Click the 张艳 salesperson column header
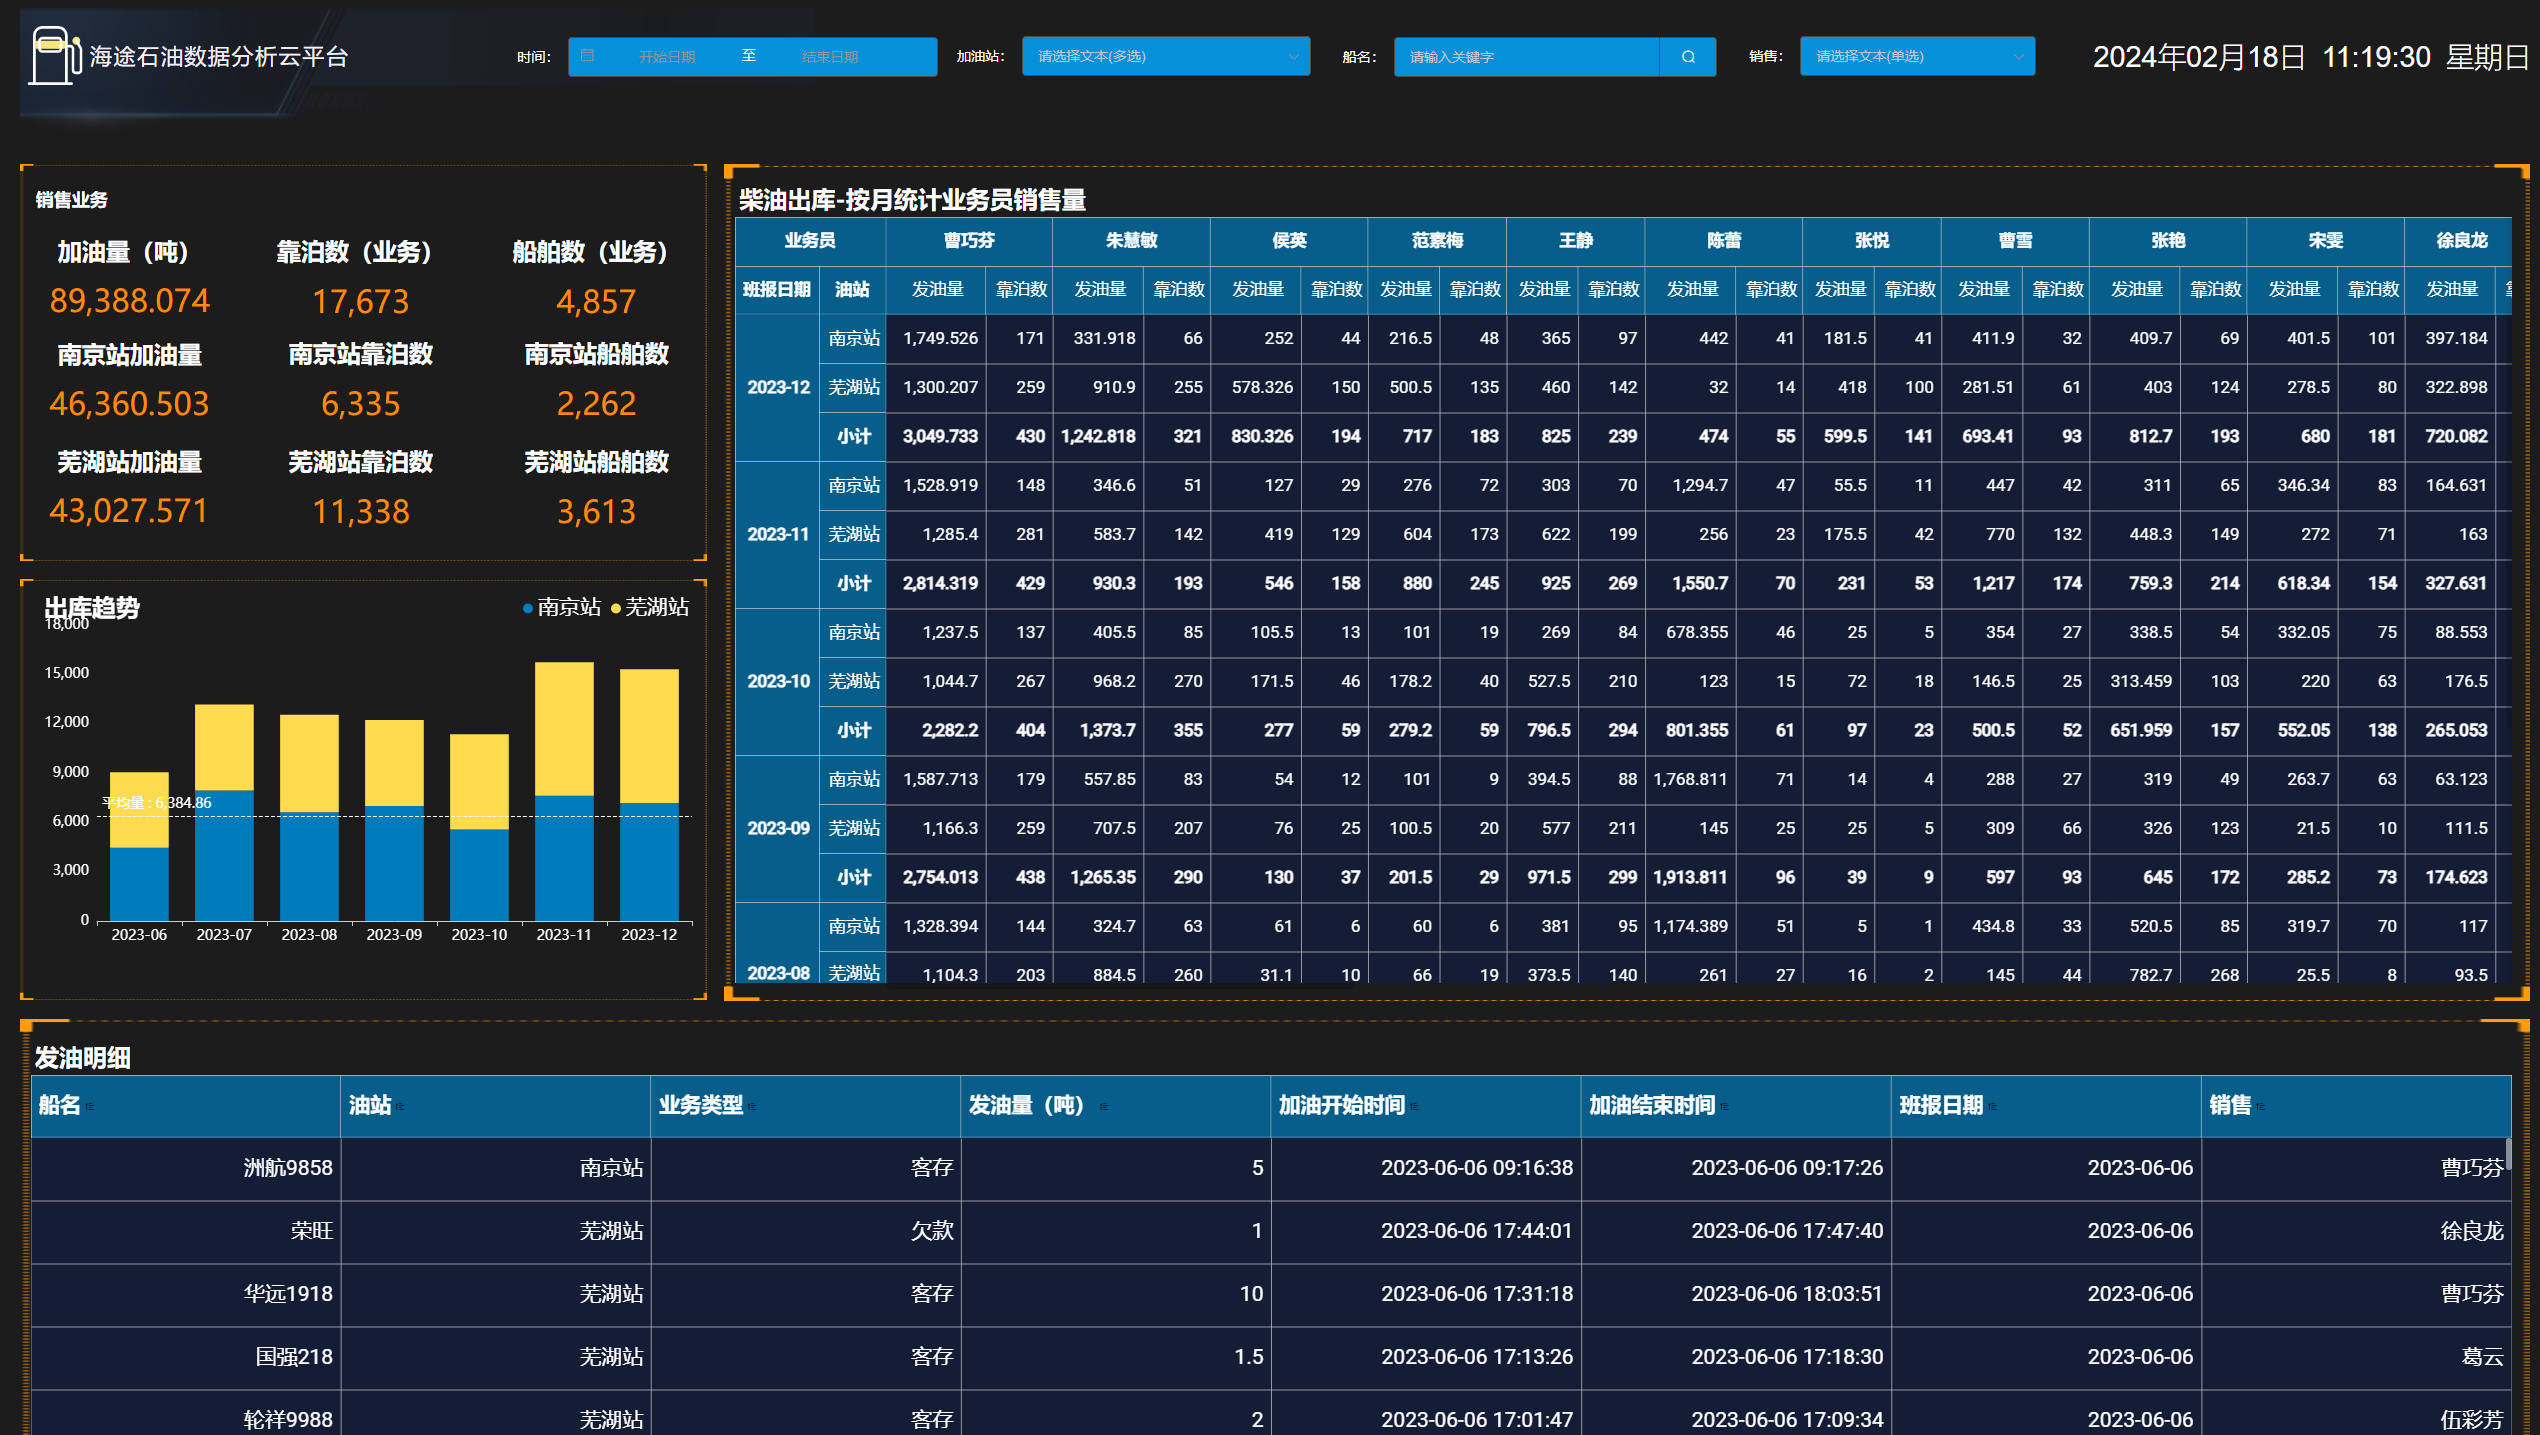 click(x=2168, y=241)
